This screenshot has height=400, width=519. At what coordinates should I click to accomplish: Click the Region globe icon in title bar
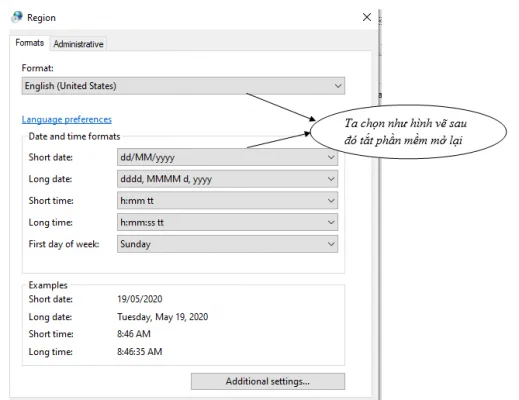17,17
